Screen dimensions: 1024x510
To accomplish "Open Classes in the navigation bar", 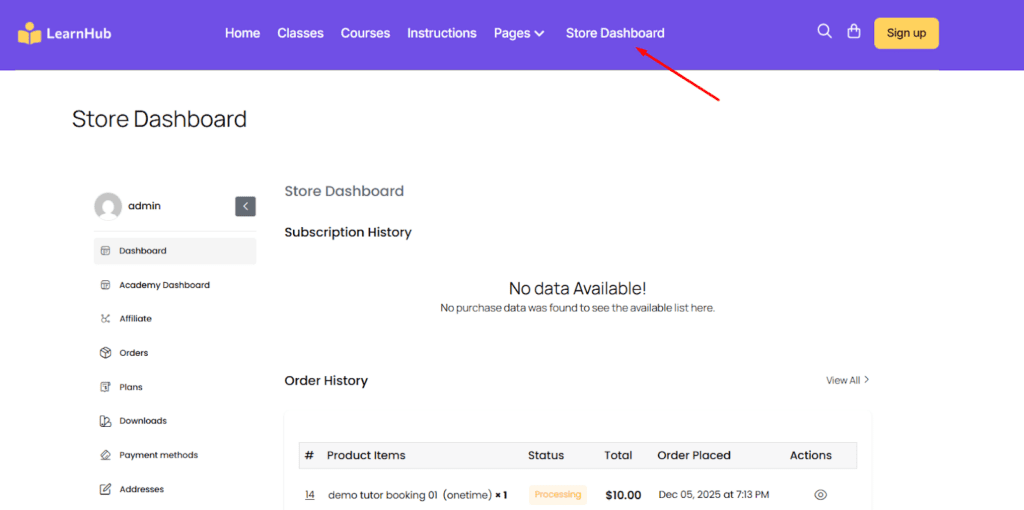I will 300,33.
